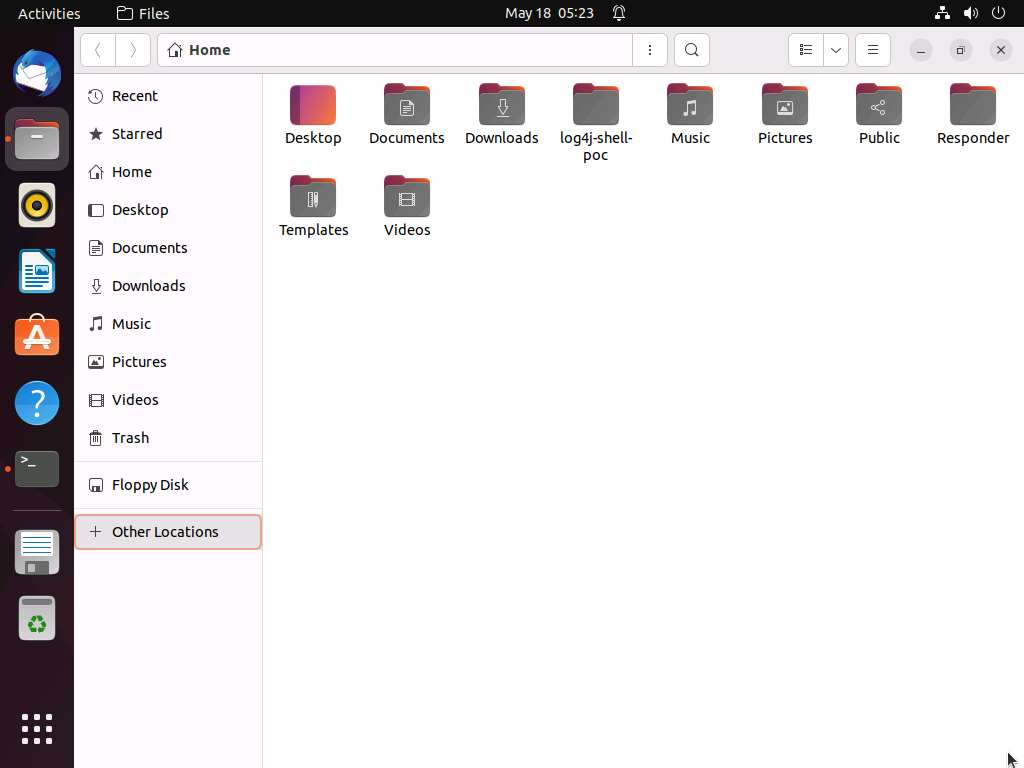Select the Templates folder

click(x=313, y=198)
